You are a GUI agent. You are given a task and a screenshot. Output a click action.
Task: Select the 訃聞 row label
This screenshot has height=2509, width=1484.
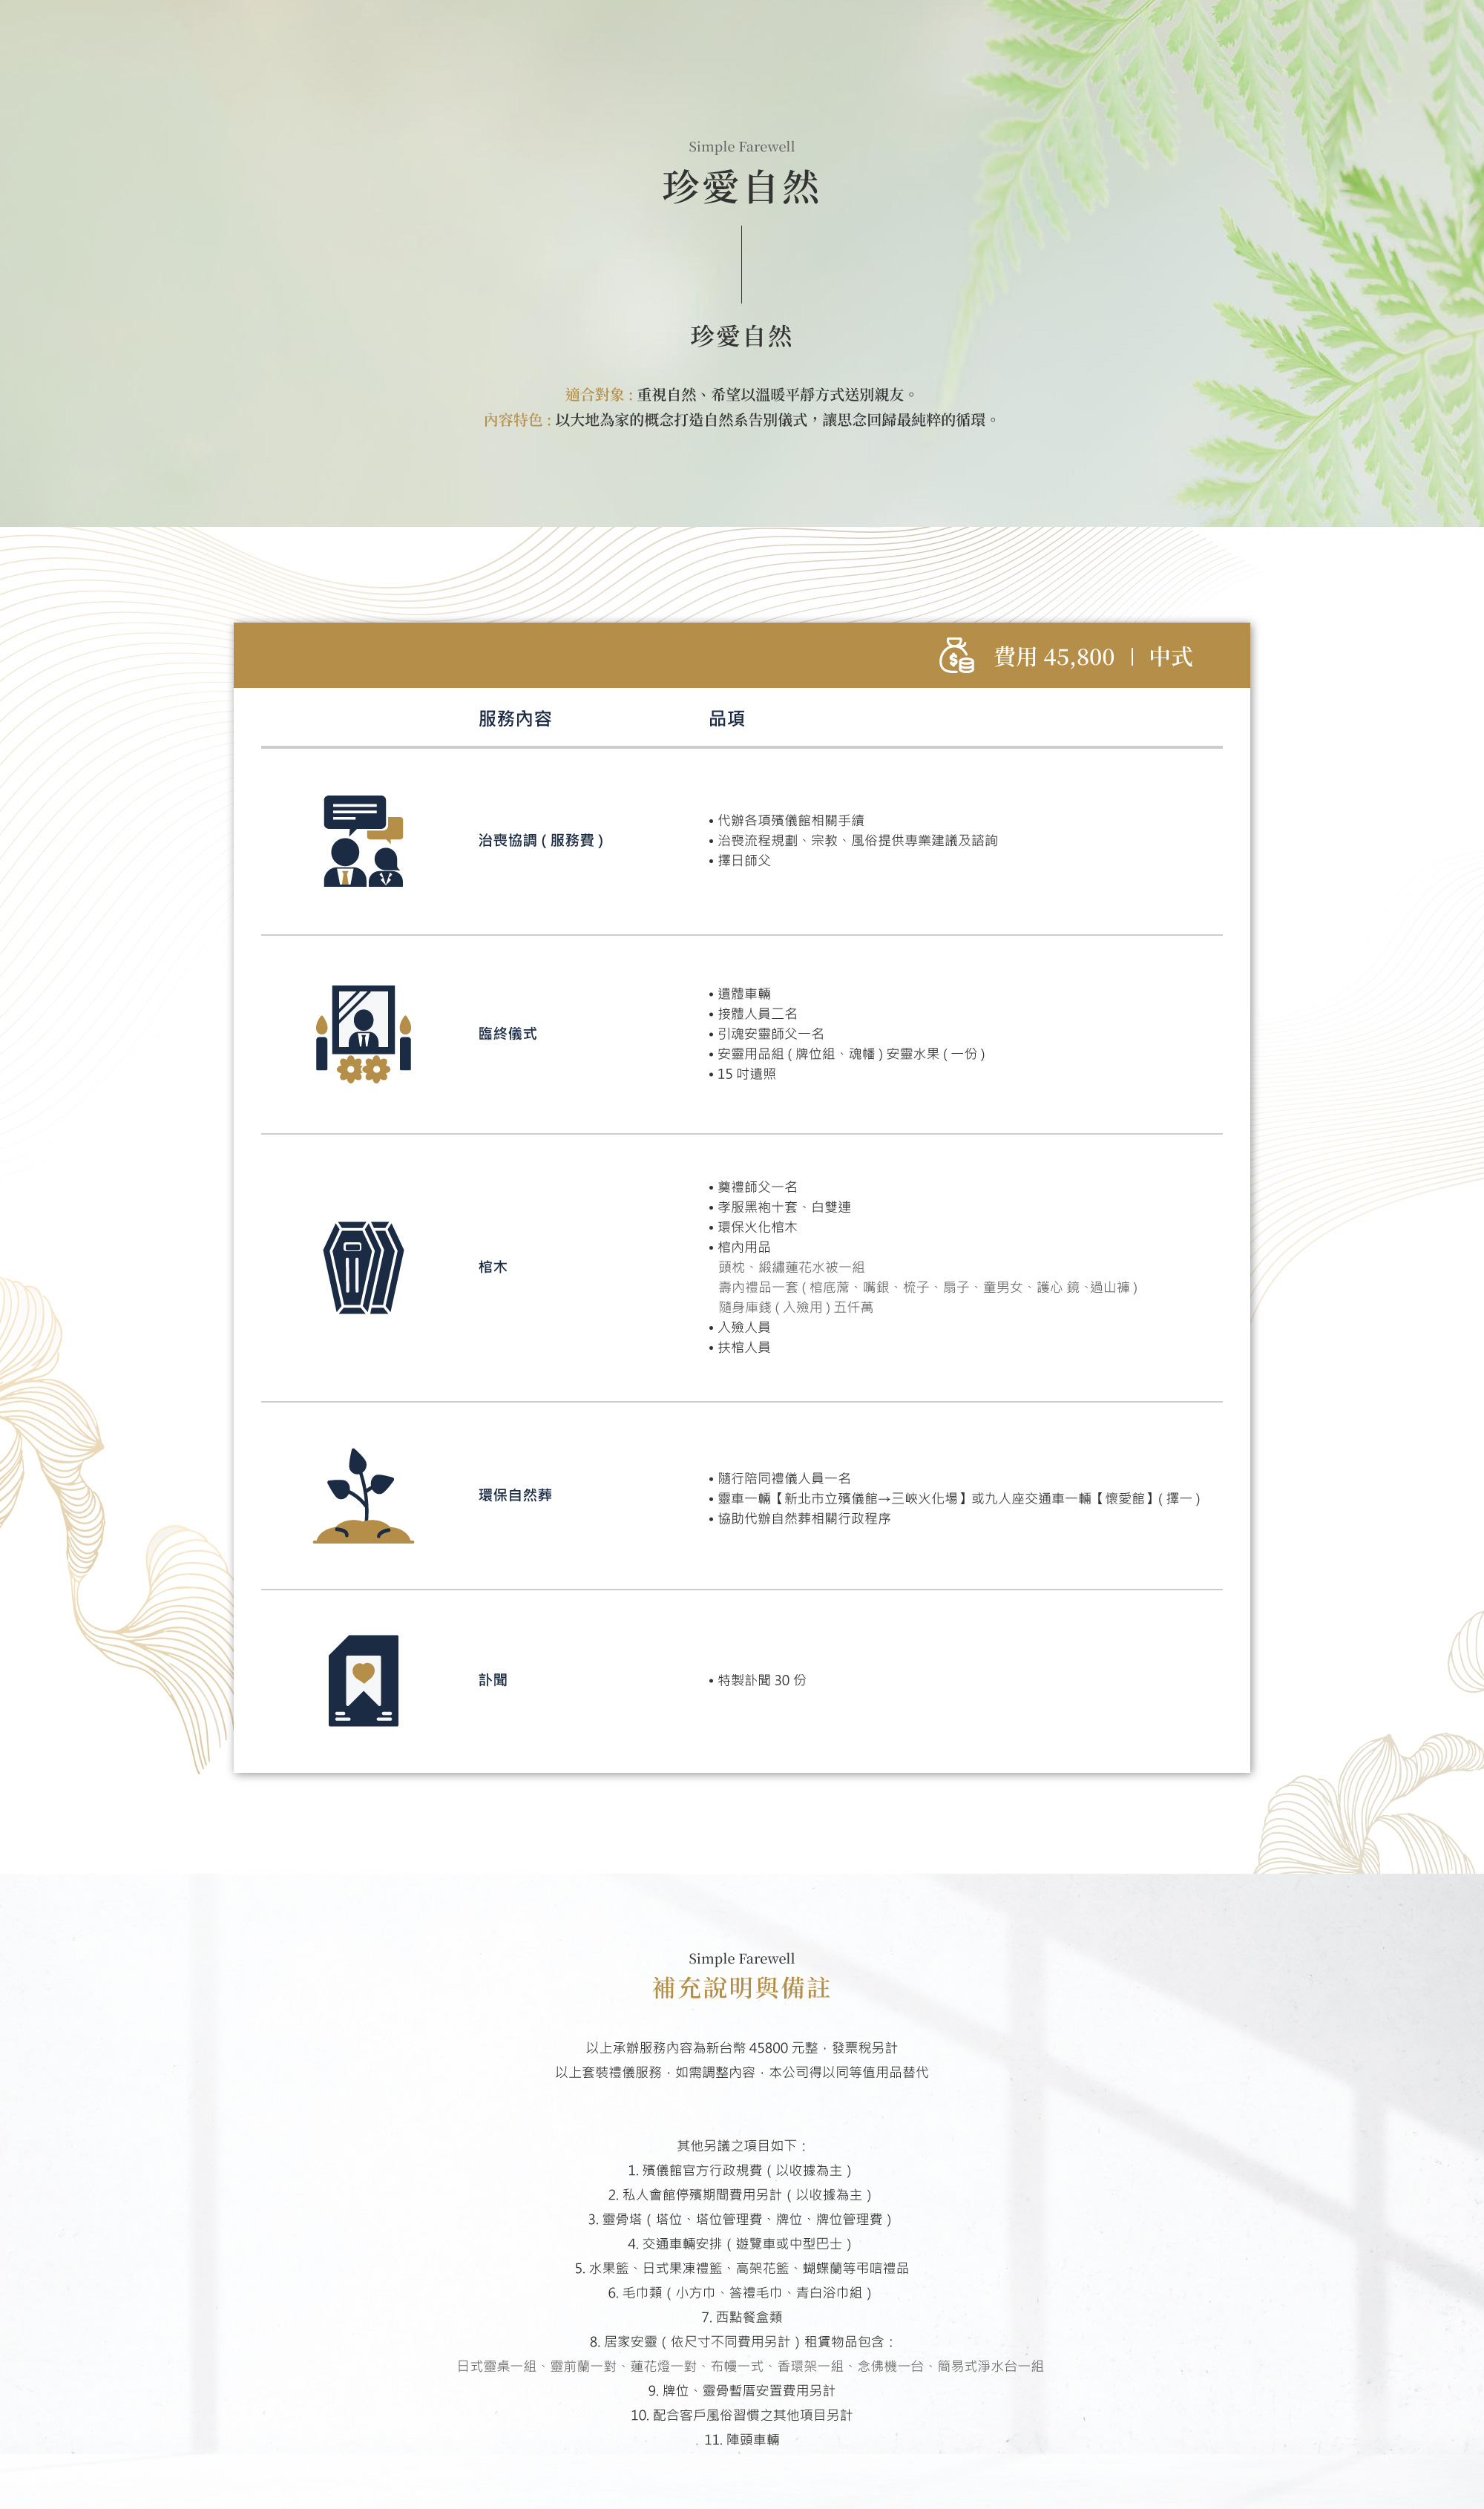coord(492,1681)
